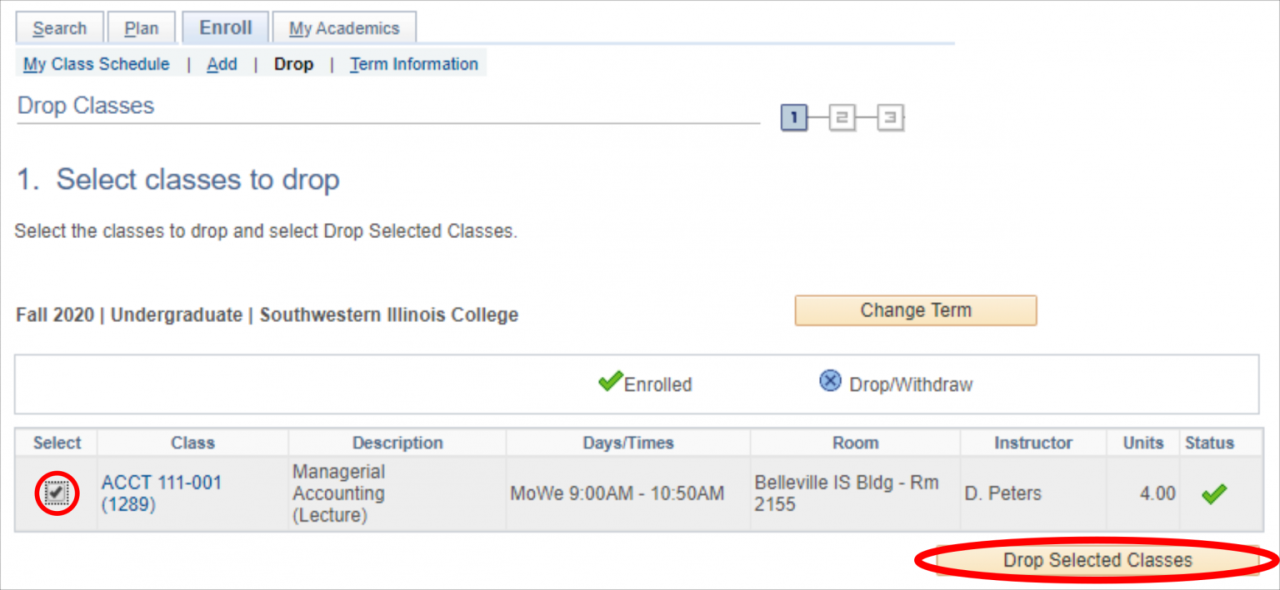Click the Enrolled checkmark legend symbol

(x=610, y=380)
